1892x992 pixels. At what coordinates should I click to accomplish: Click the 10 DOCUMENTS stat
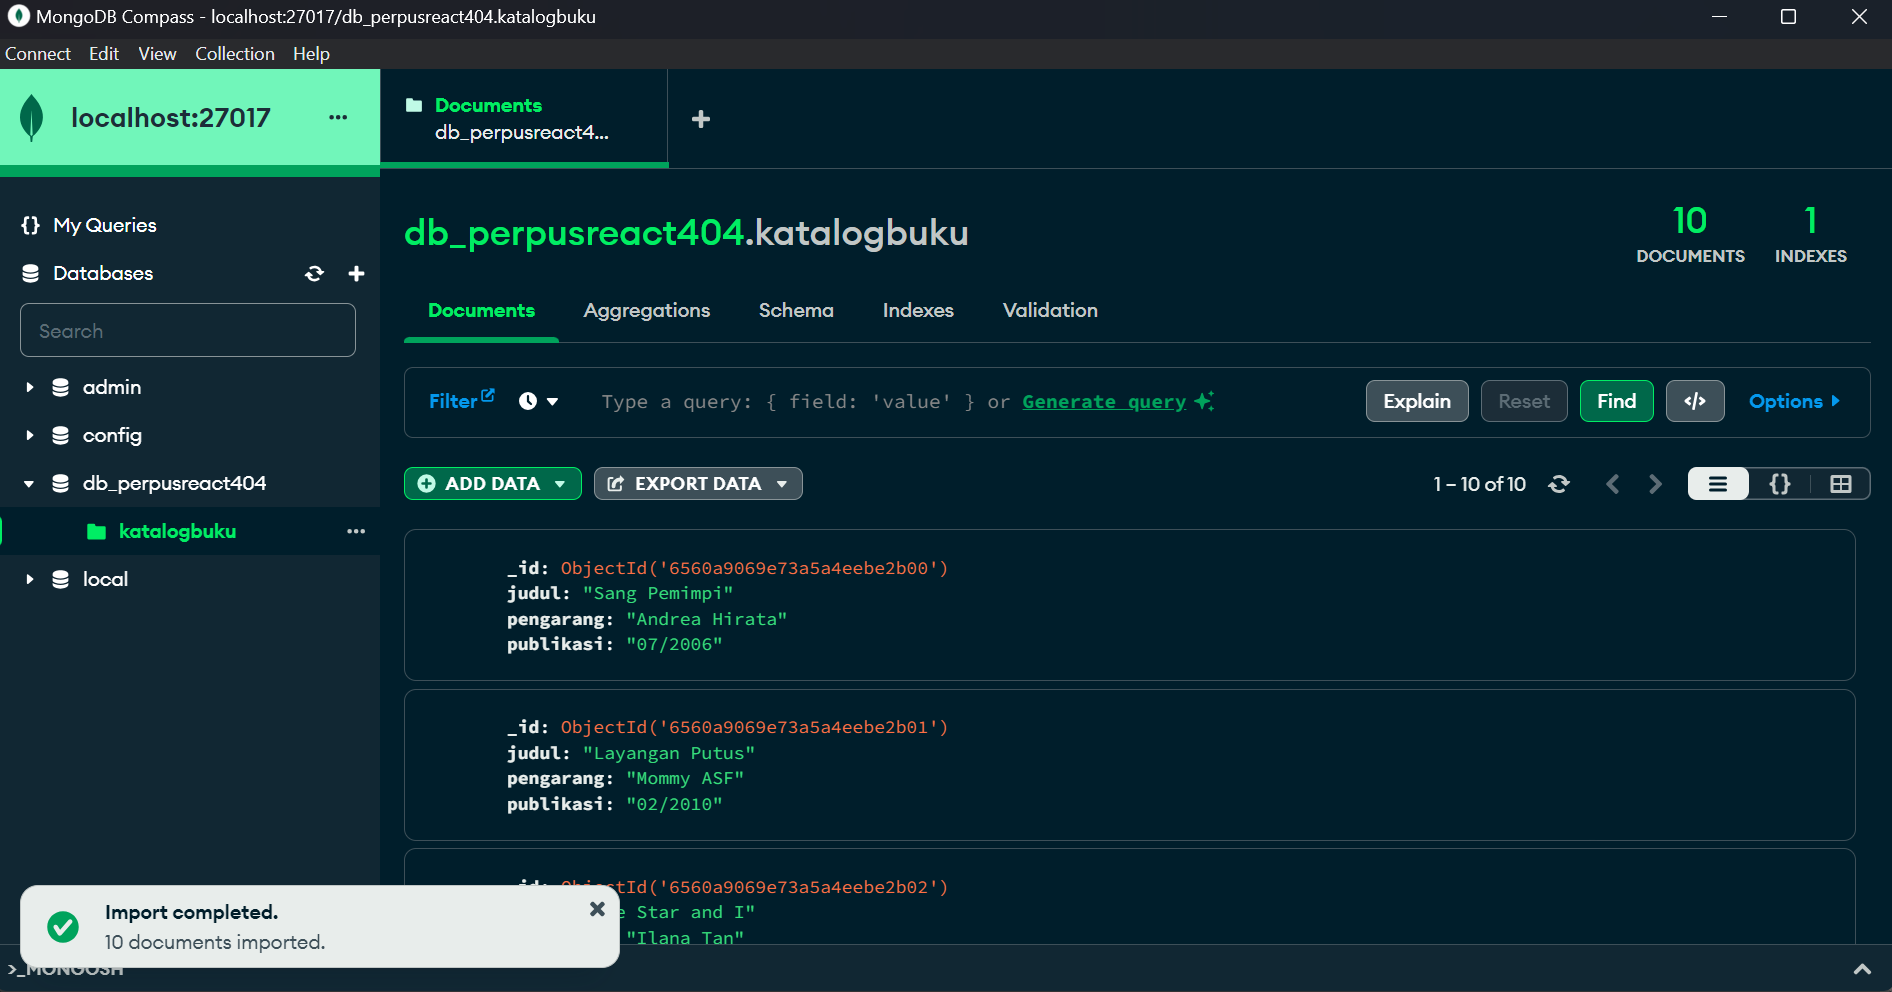click(x=1691, y=234)
